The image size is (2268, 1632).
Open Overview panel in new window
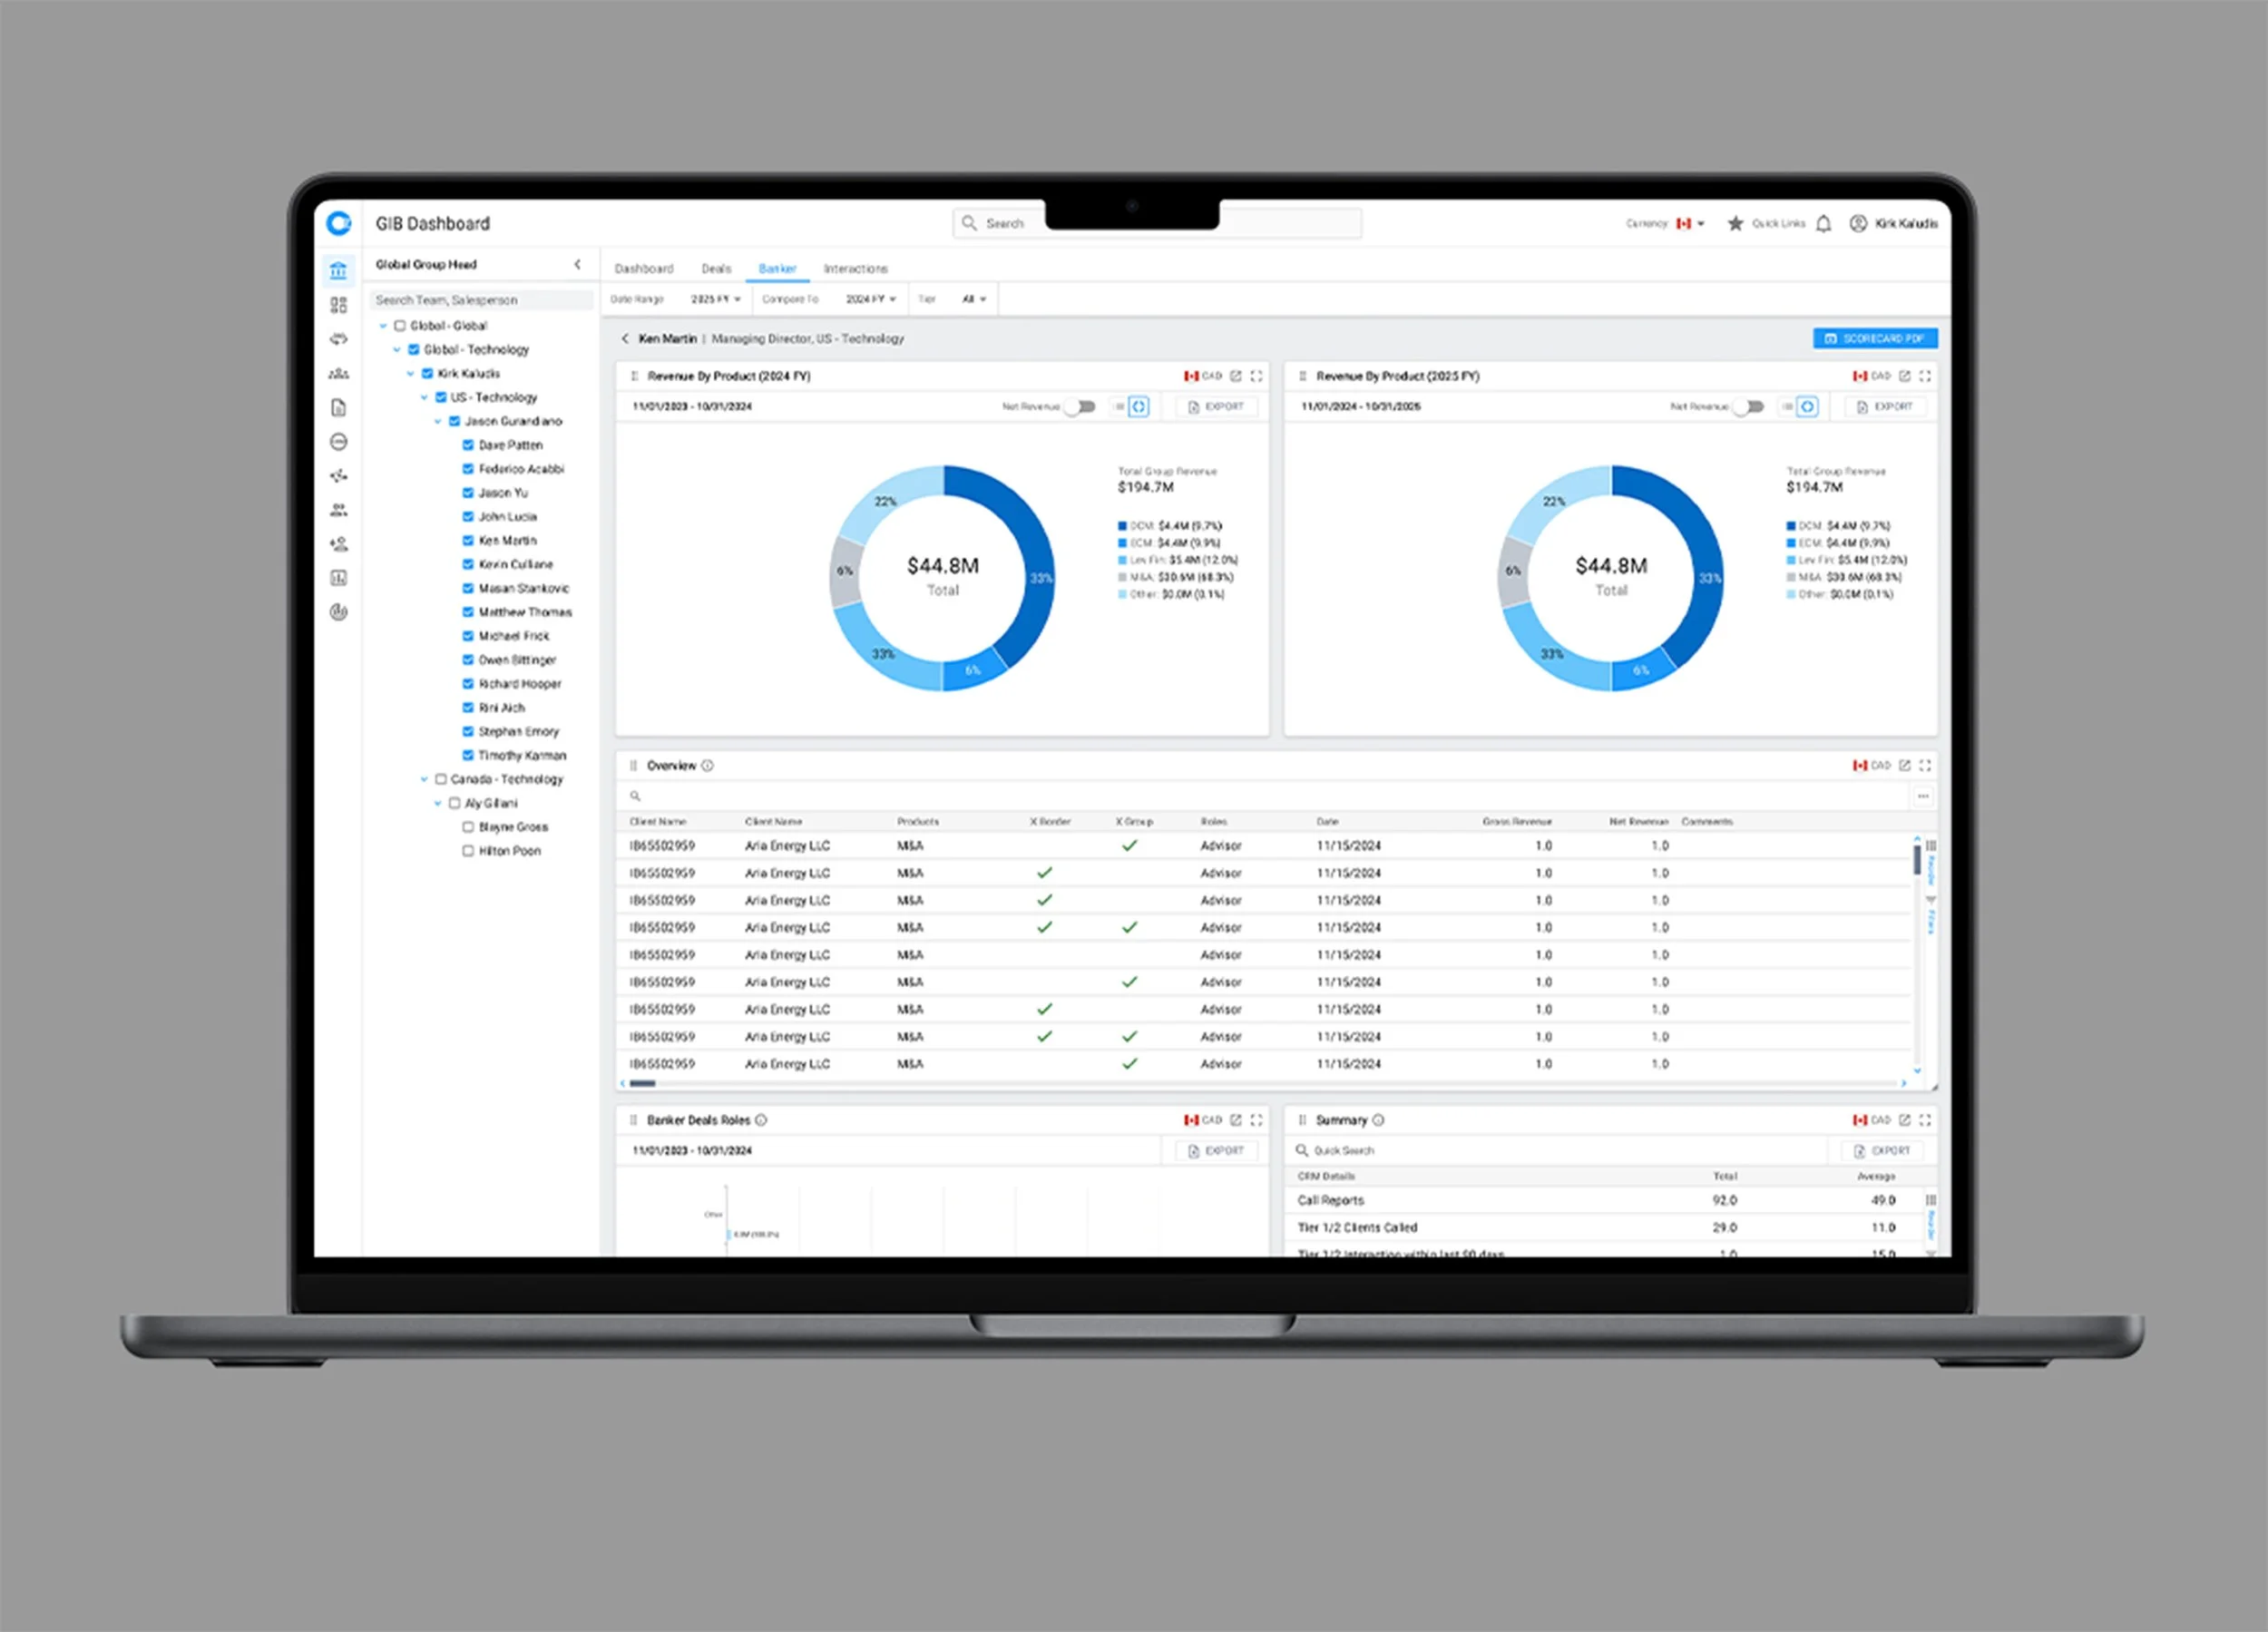pos(1904,765)
